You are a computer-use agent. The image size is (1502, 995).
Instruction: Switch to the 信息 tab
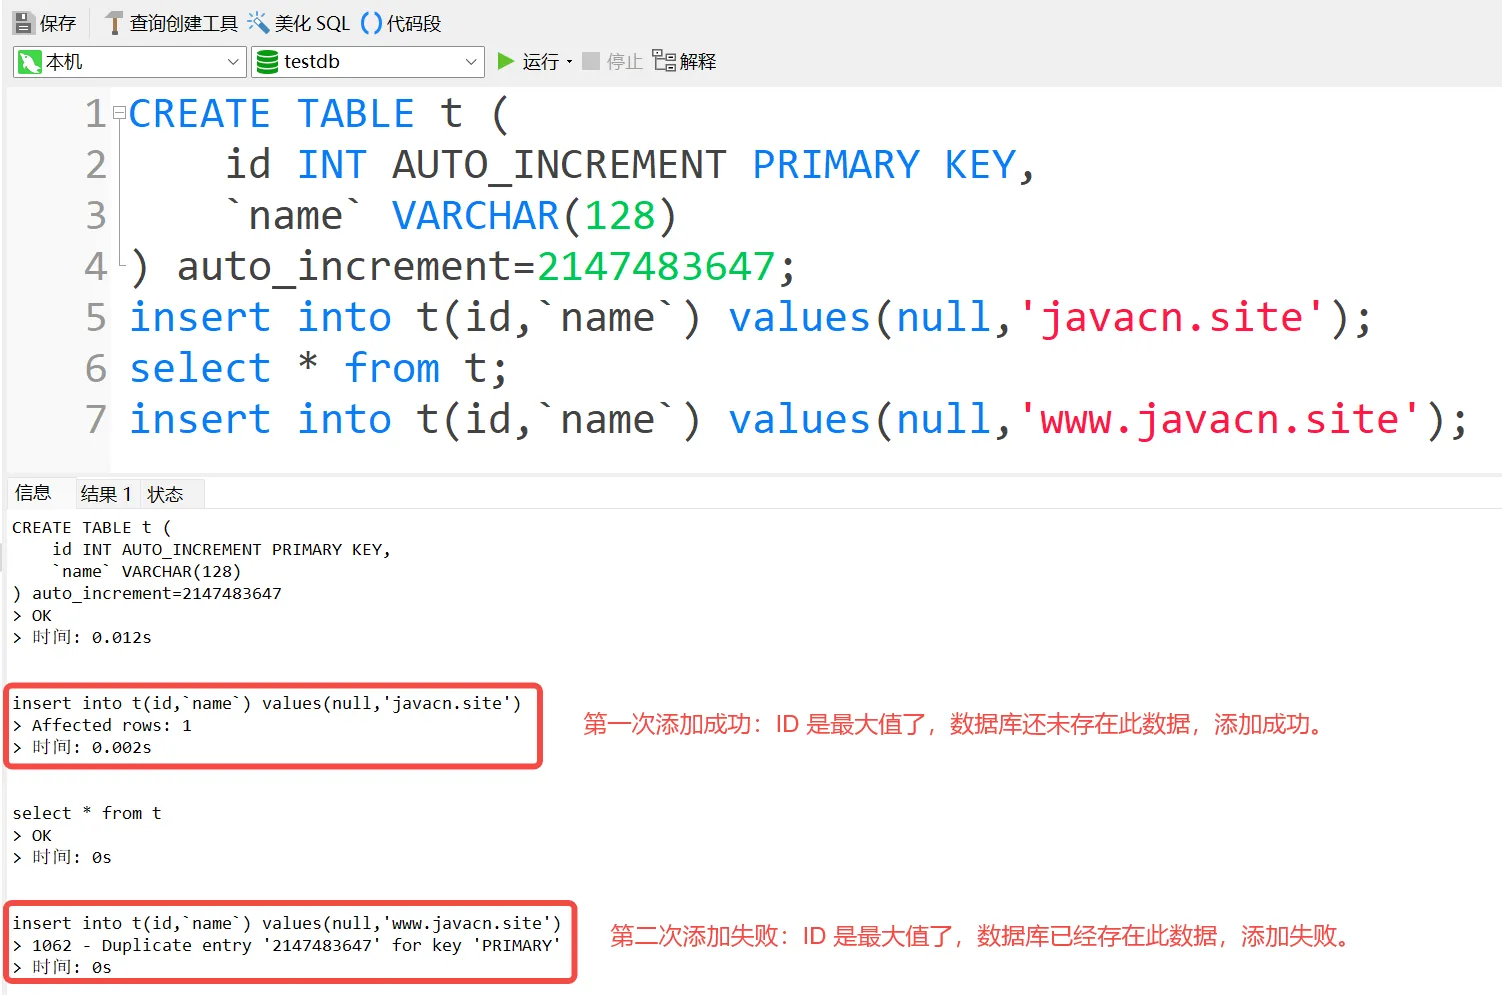[x=33, y=492]
